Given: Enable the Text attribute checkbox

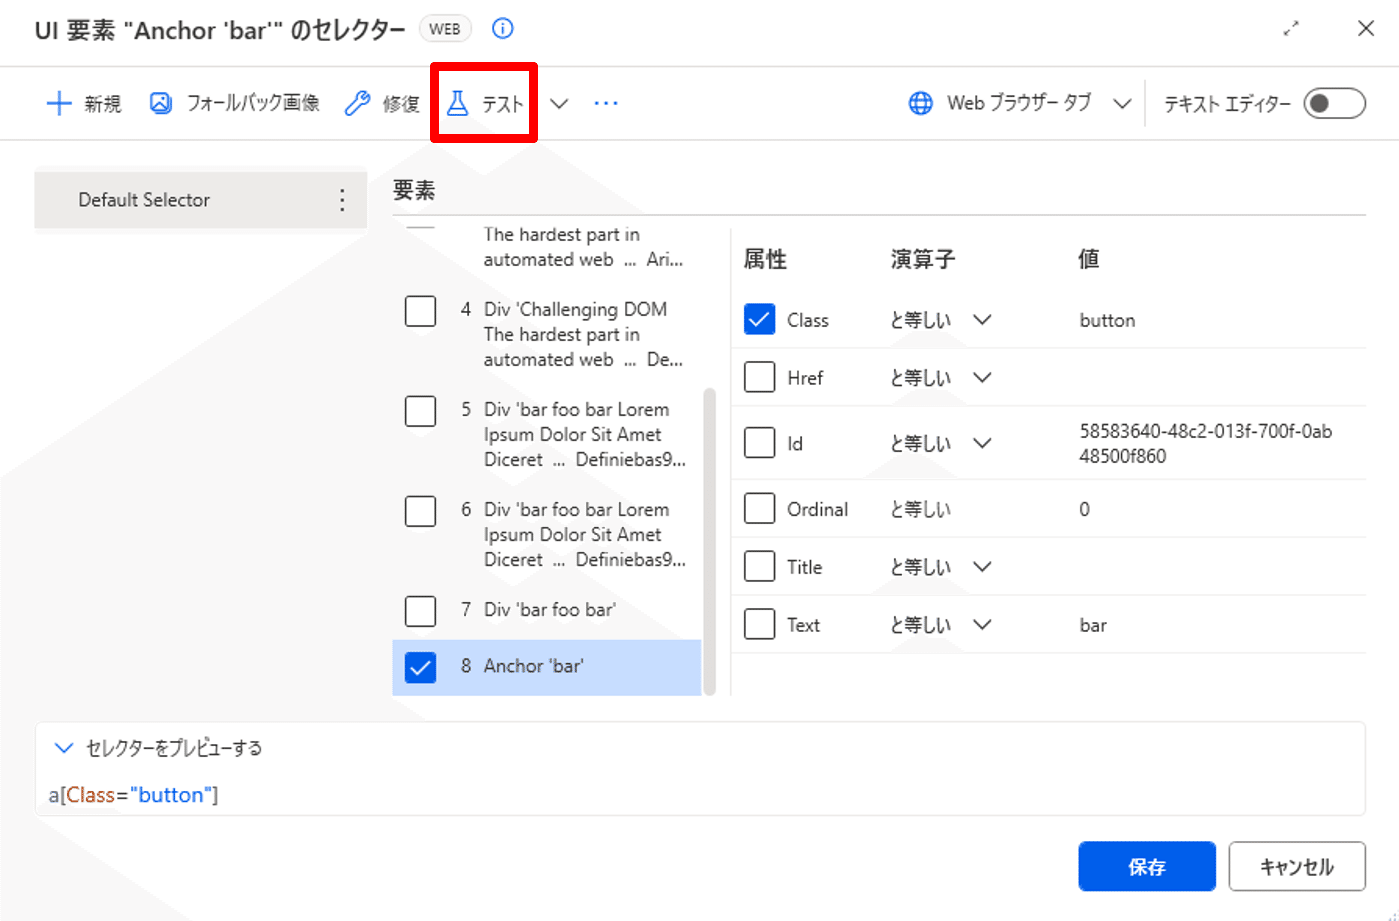Looking at the screenshot, I should pos(760,624).
